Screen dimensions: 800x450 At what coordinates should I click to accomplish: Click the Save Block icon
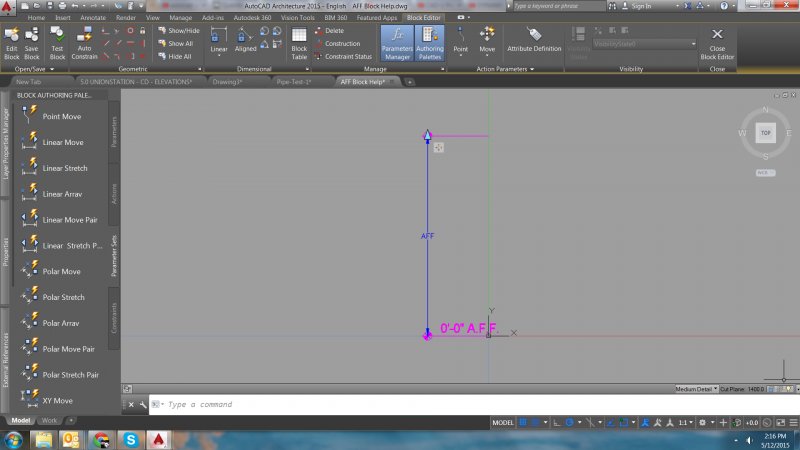point(31,40)
